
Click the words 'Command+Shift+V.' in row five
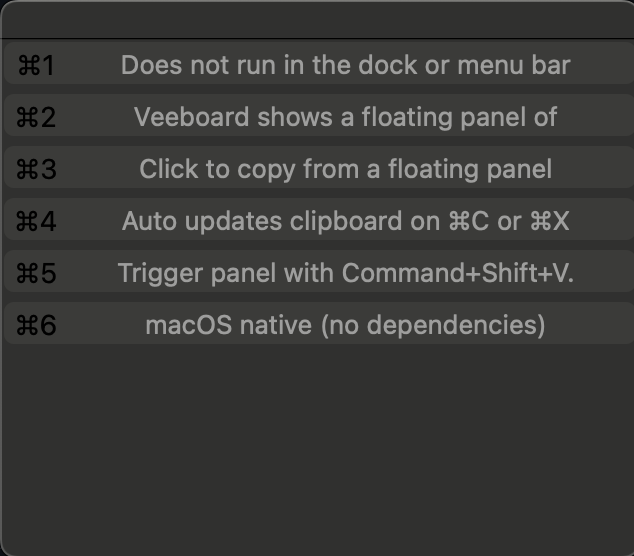[458, 273]
